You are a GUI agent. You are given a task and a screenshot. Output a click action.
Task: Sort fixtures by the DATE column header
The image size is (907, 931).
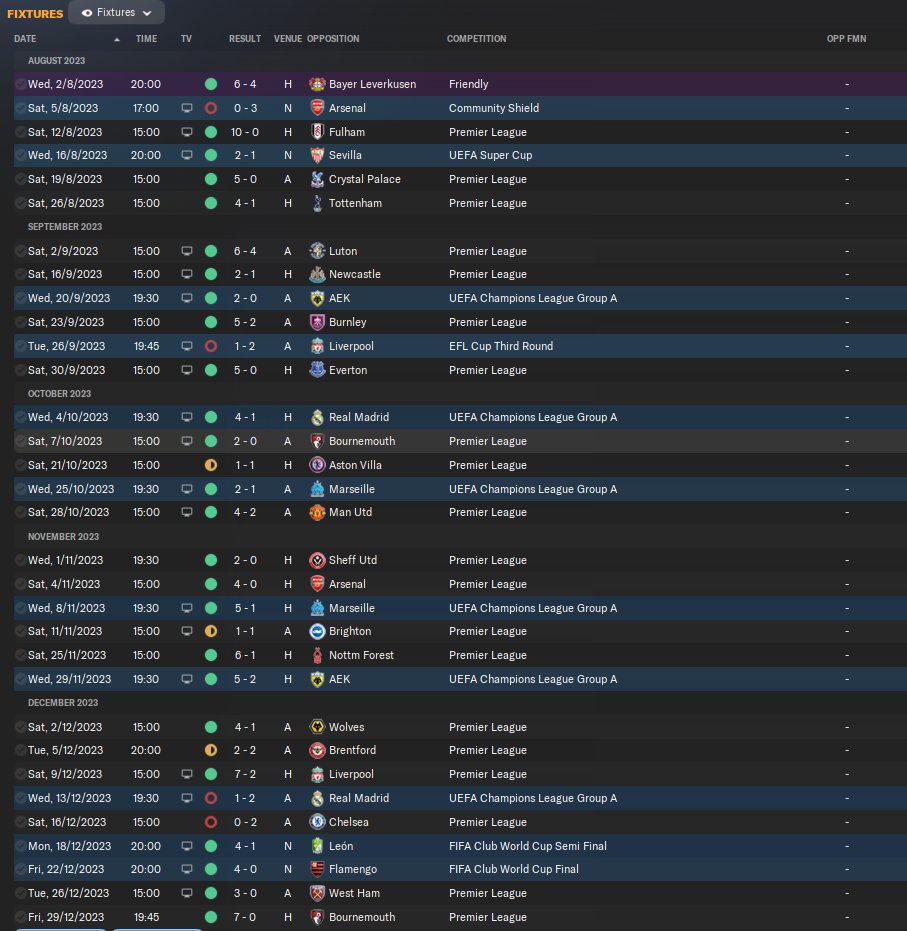25,39
